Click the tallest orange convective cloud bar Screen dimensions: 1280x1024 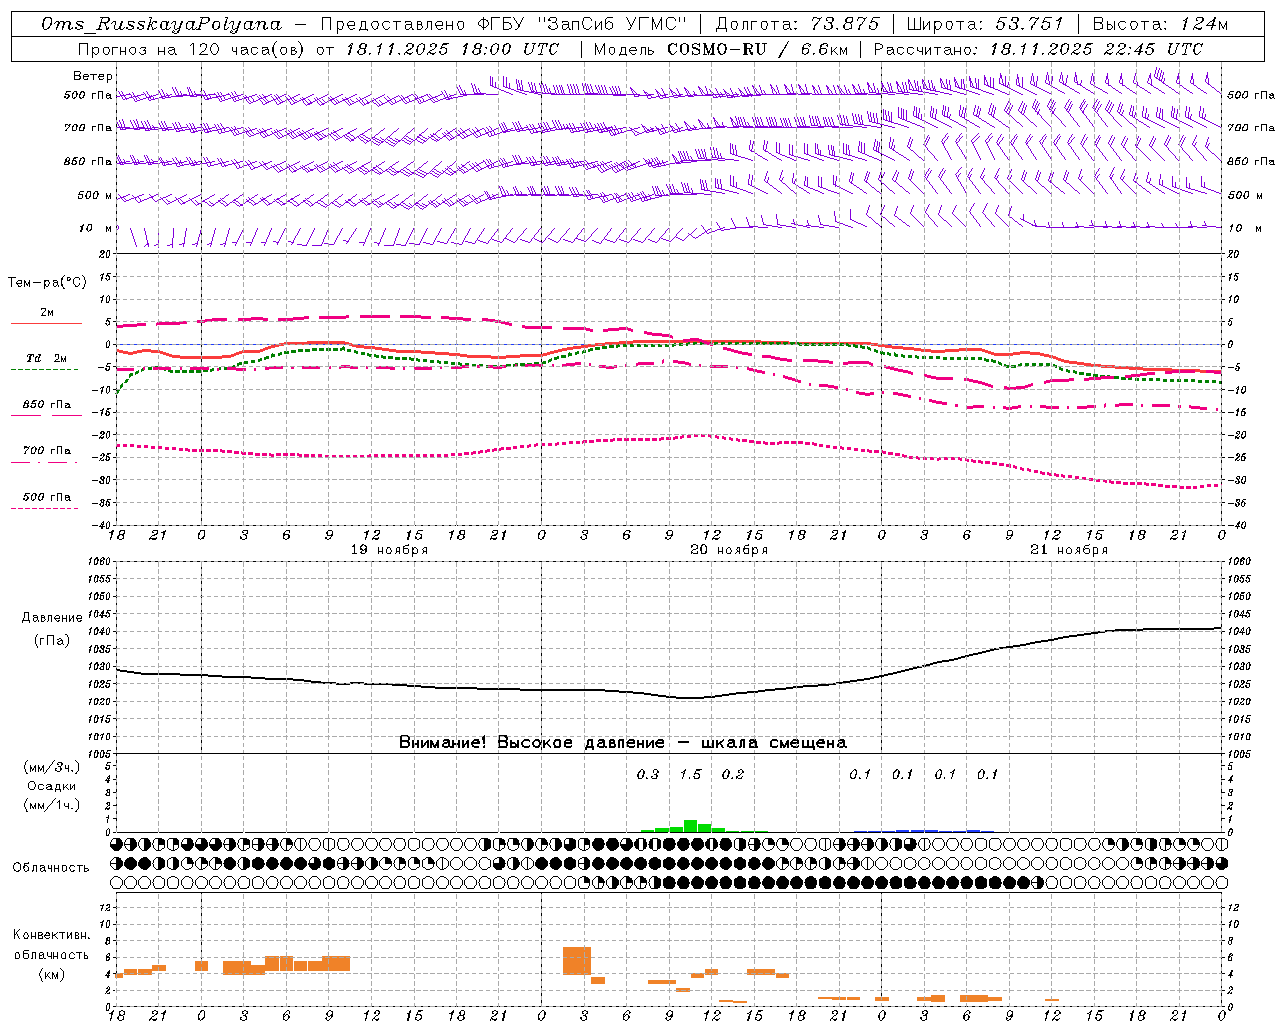pos(577,961)
